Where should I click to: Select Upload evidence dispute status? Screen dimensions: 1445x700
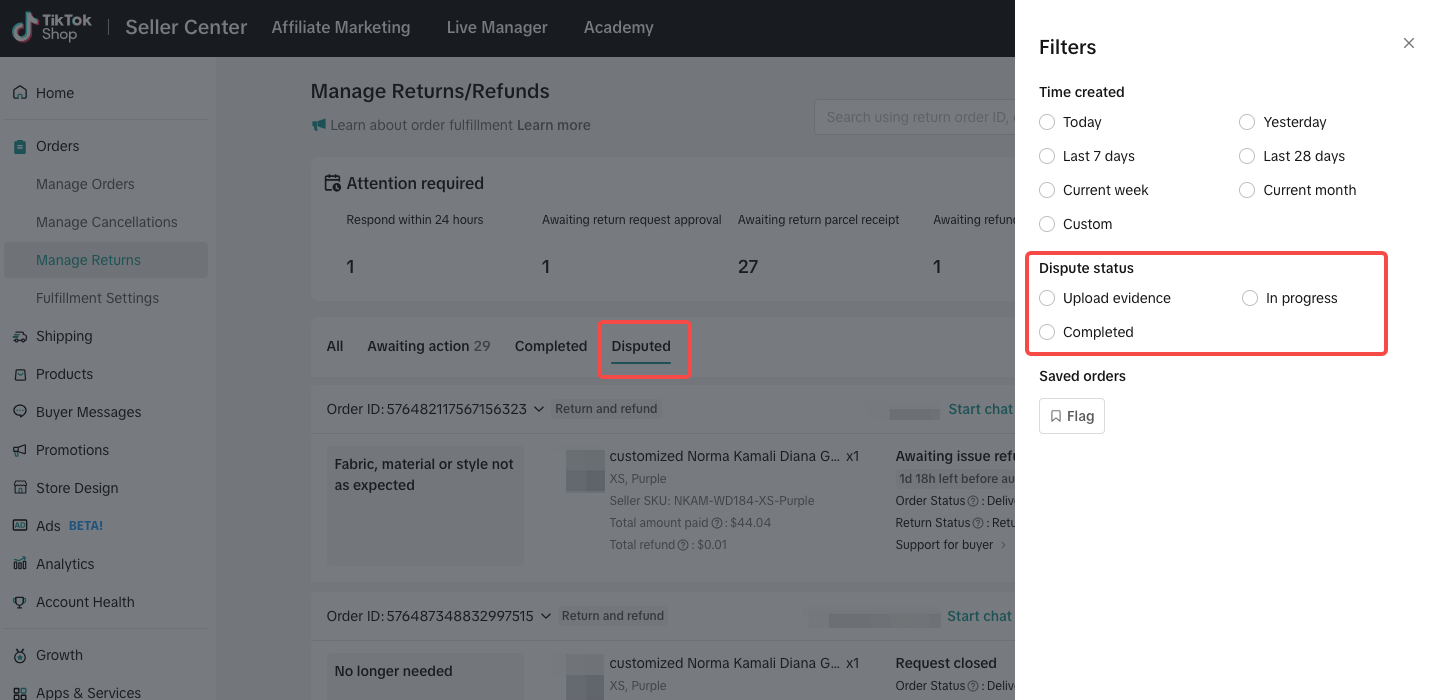click(1047, 298)
